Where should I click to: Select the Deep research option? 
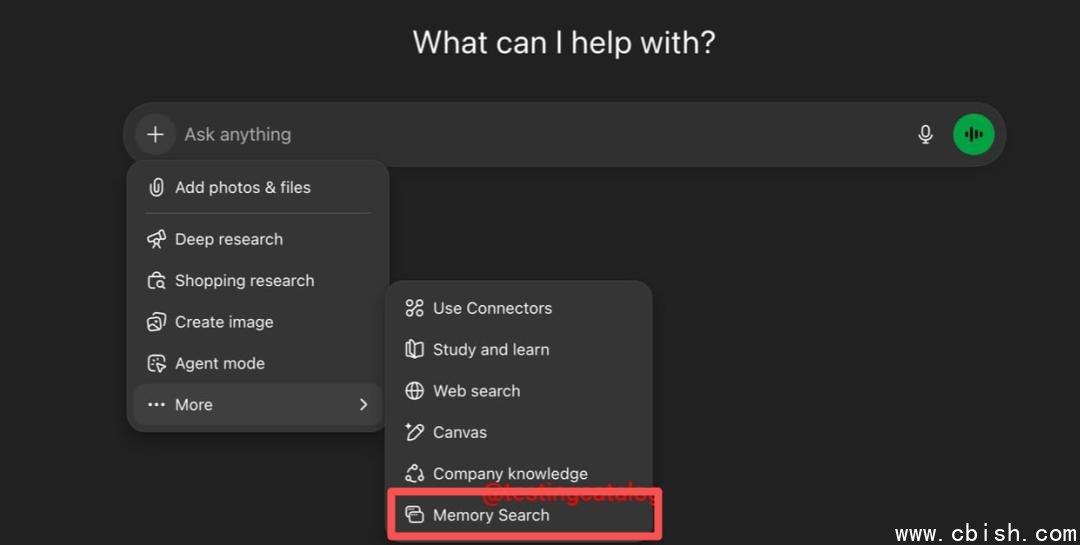229,239
